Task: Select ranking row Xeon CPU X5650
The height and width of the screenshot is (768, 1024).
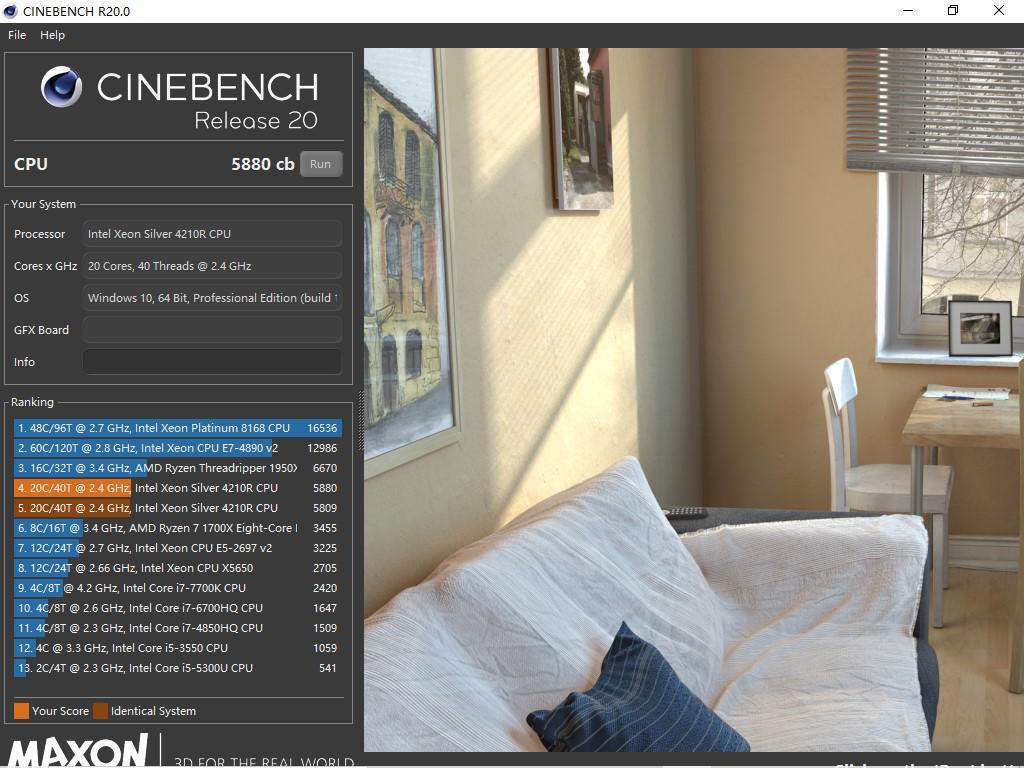Action: pos(178,568)
